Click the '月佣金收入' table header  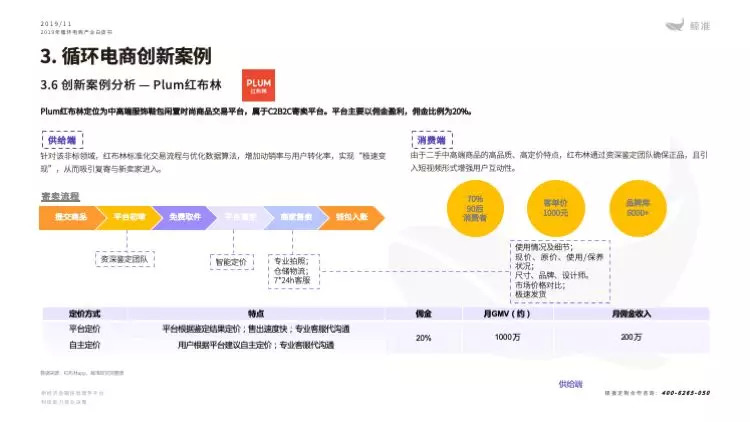click(x=631, y=314)
